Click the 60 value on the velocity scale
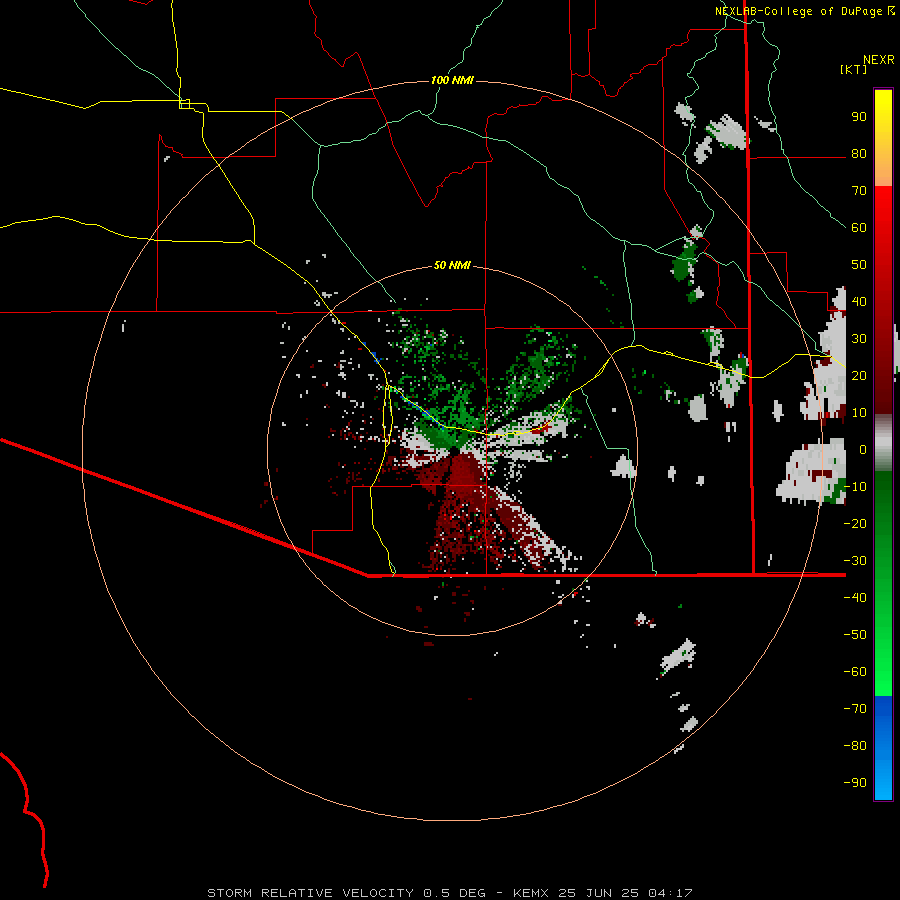Viewport: 900px width, 900px height. click(859, 228)
